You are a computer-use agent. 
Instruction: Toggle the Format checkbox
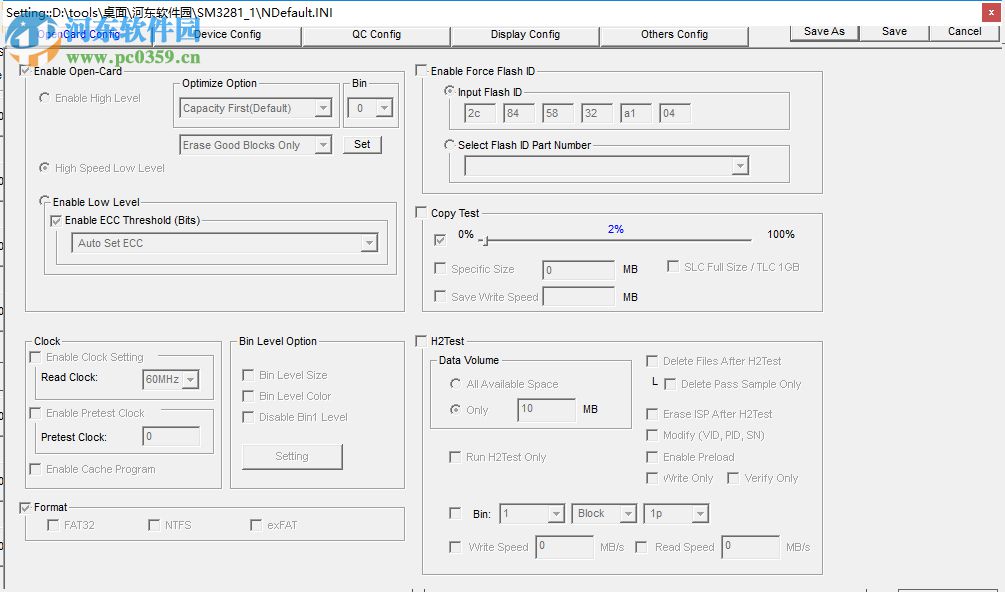coord(25,507)
